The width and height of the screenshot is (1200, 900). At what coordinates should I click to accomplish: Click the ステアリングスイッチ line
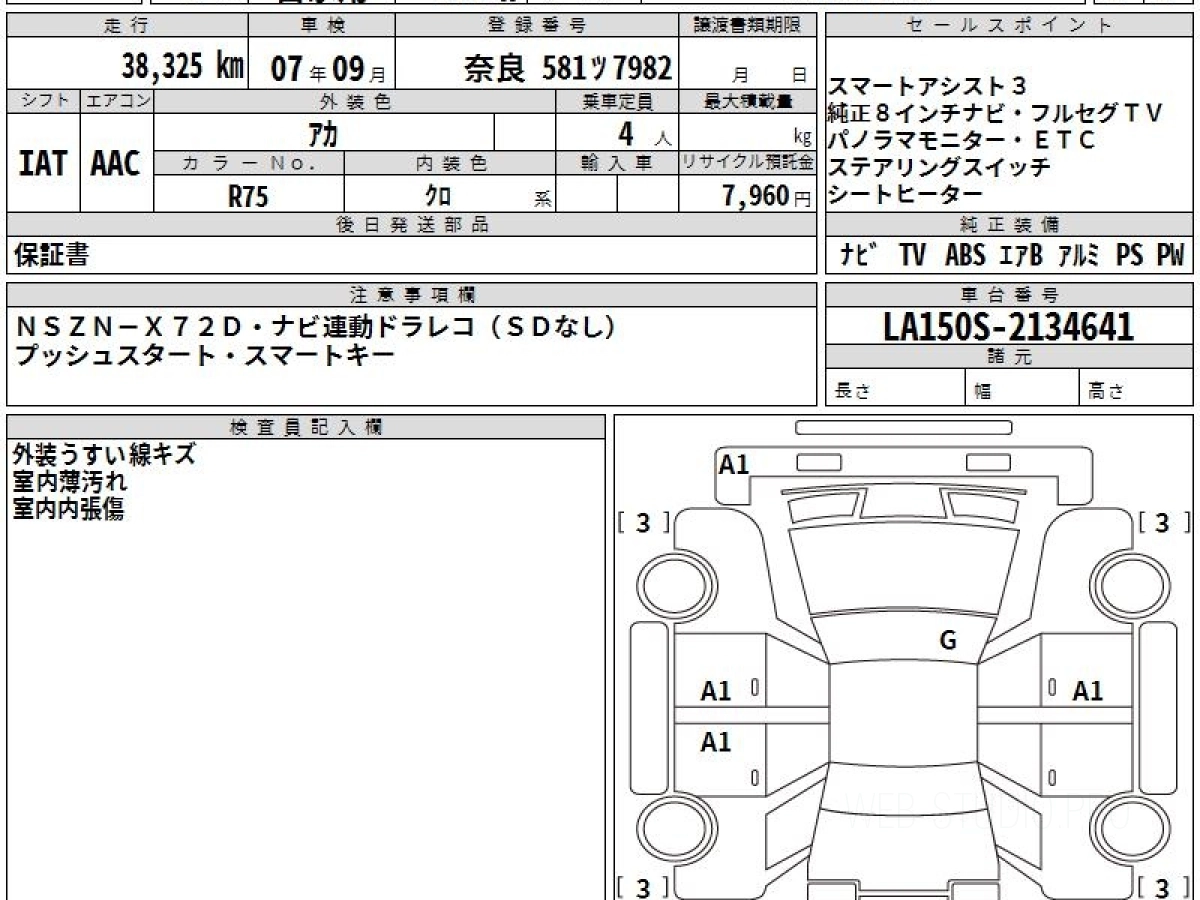pyautogui.click(x=939, y=167)
